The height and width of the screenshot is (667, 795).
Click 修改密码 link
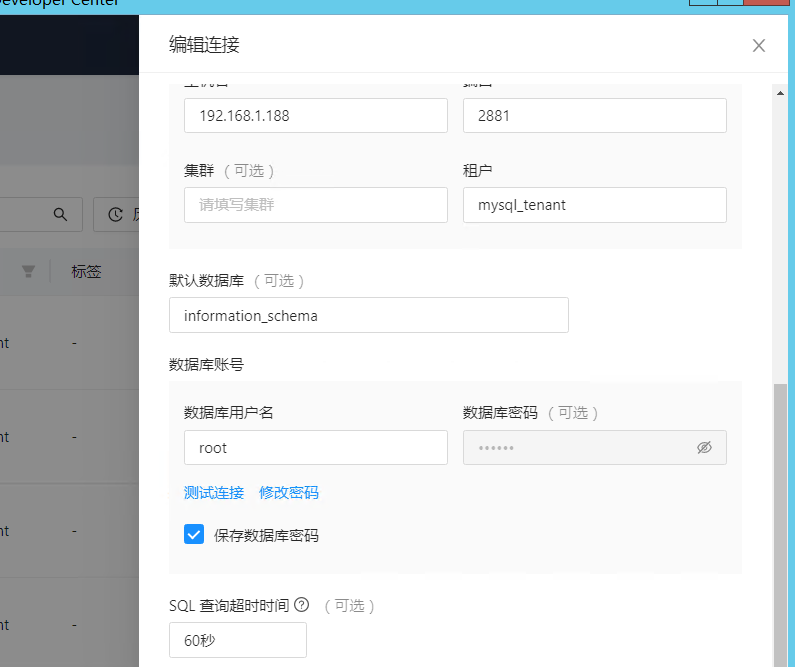[x=289, y=493]
